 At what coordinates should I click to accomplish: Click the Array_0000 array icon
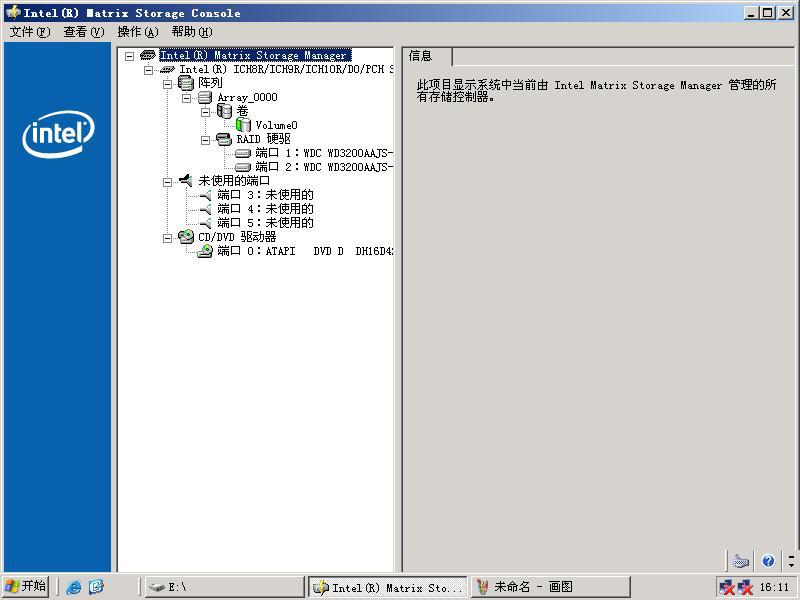pos(205,97)
